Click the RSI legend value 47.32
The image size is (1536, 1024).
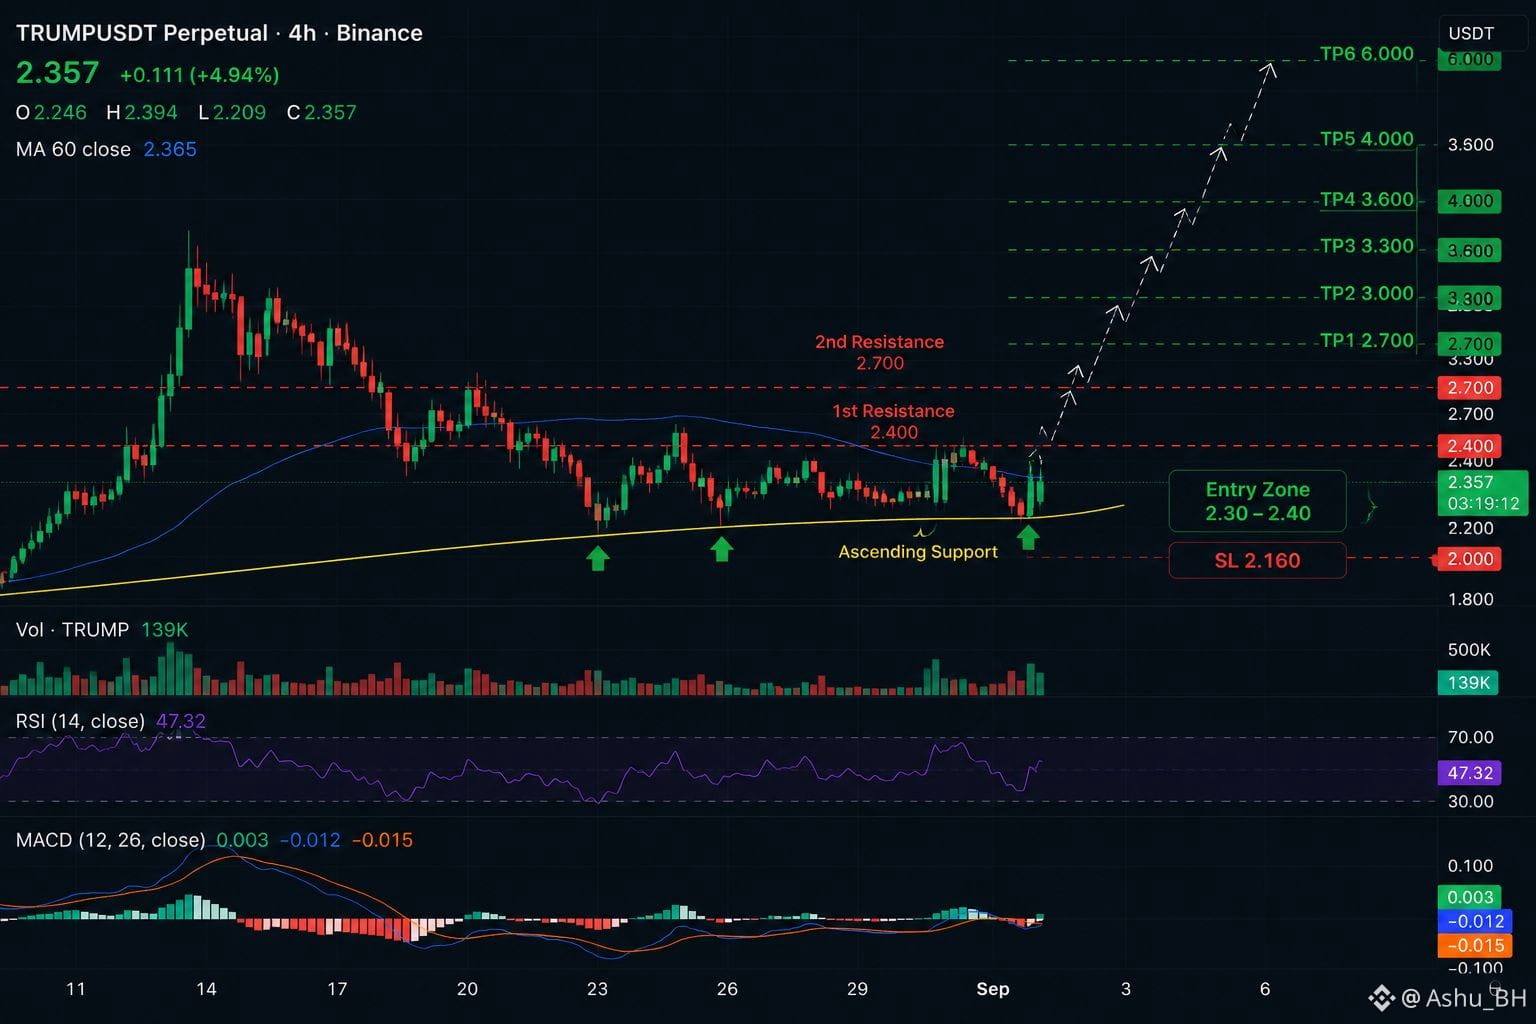tap(181, 721)
